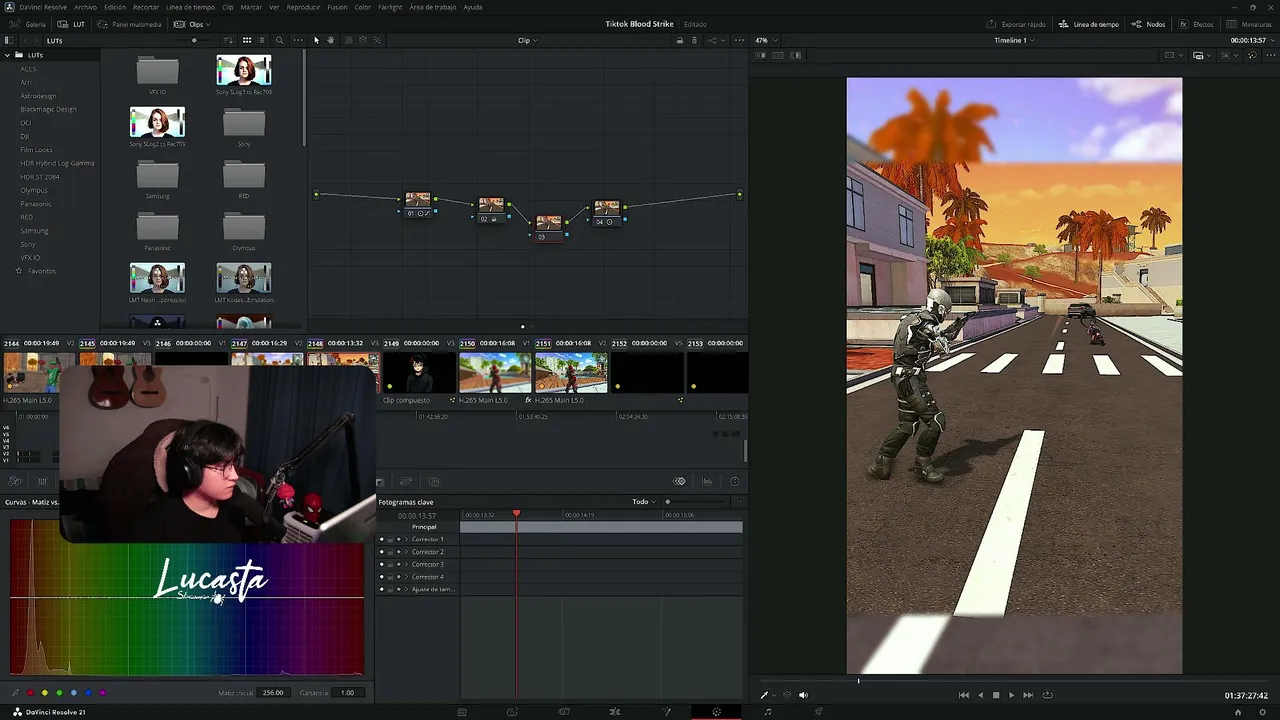Stop viewer playback
This screenshot has width=1280, height=720.
995,695
